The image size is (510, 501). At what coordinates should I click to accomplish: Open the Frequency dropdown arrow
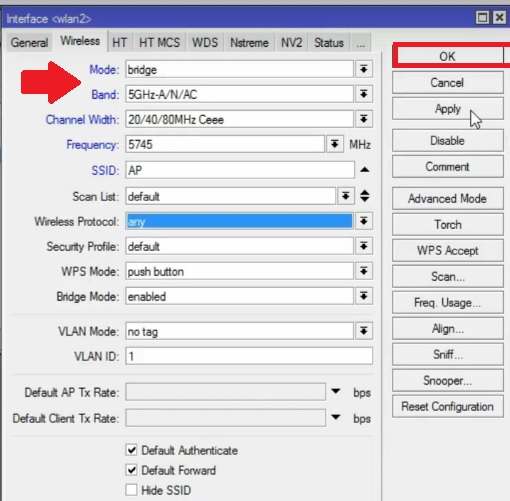(335, 144)
